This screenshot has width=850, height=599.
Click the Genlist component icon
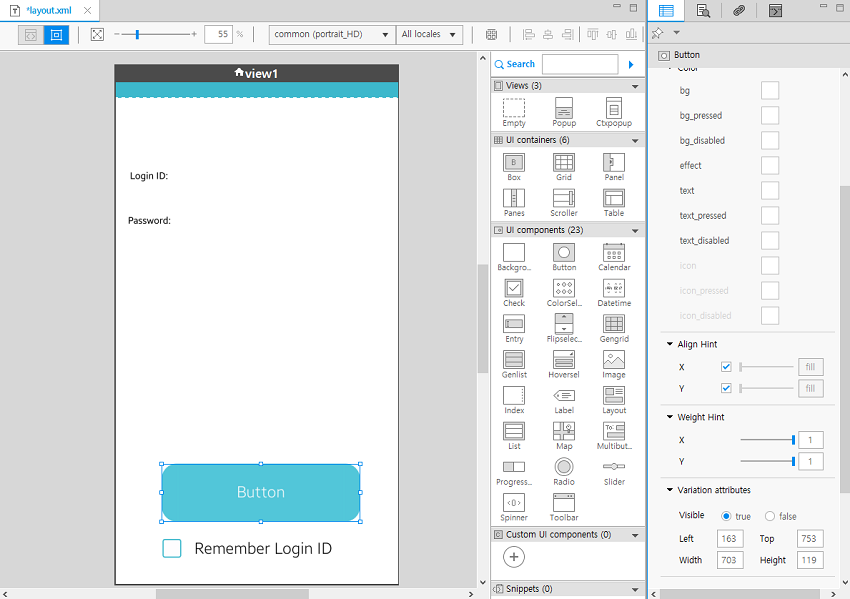[x=514, y=360]
